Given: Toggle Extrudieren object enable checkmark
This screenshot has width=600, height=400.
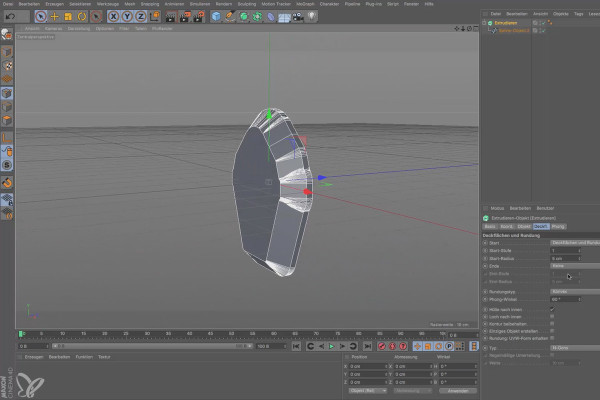Looking at the screenshot, I should coord(544,23).
